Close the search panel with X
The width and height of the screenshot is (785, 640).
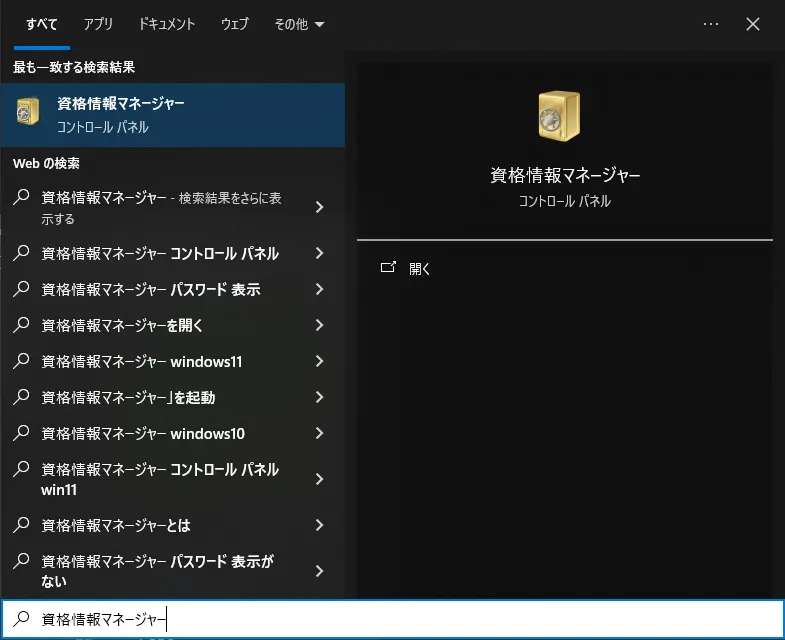coord(754,24)
